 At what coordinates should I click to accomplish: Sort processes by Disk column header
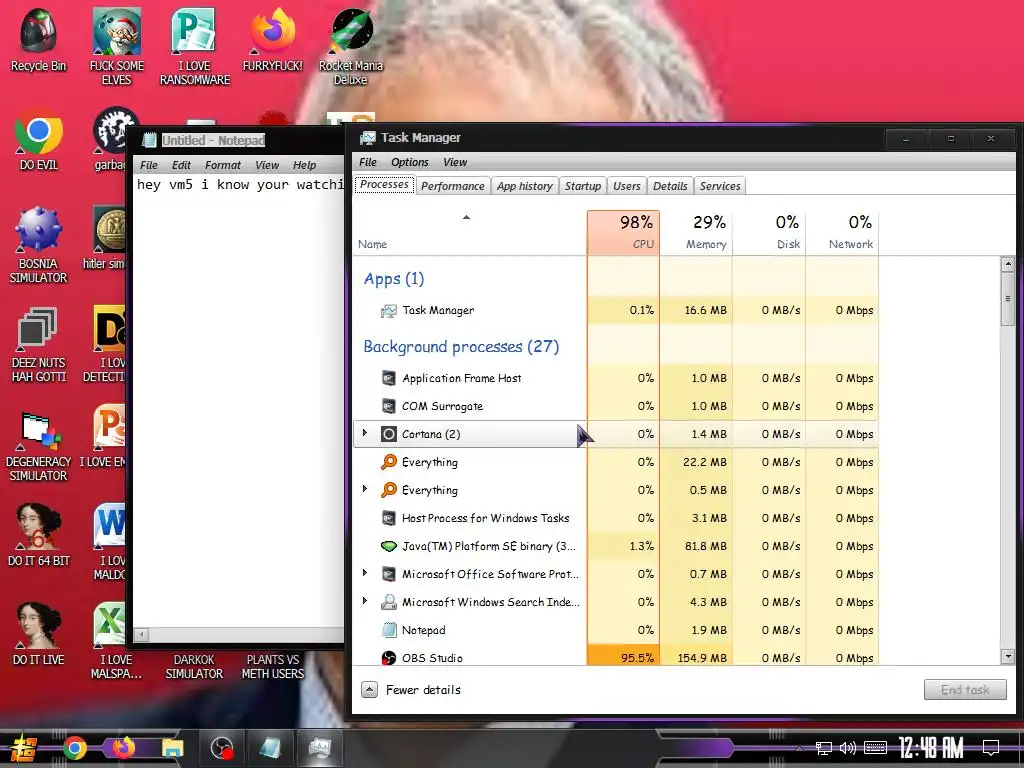769,232
